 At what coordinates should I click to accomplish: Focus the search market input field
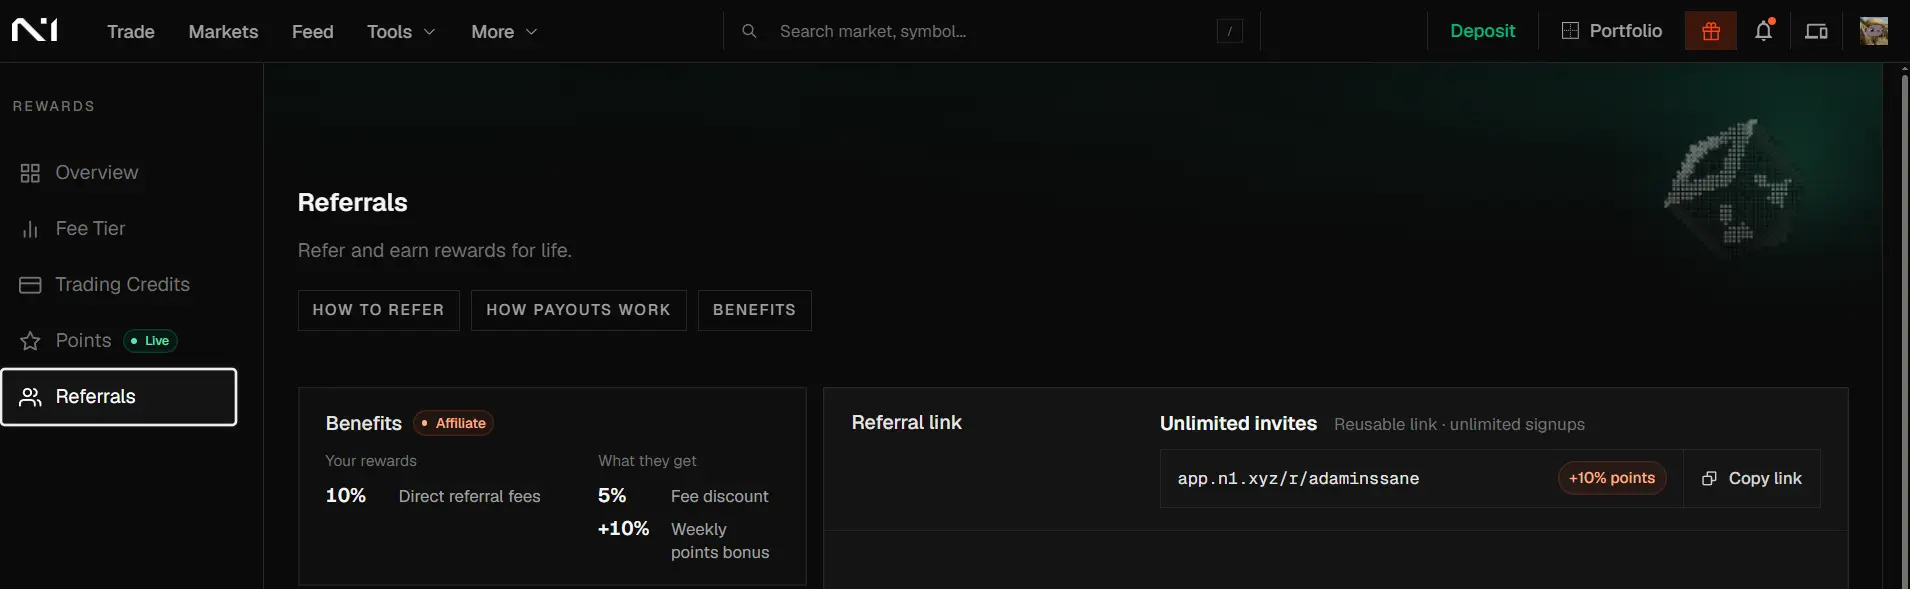pyautogui.click(x=990, y=31)
